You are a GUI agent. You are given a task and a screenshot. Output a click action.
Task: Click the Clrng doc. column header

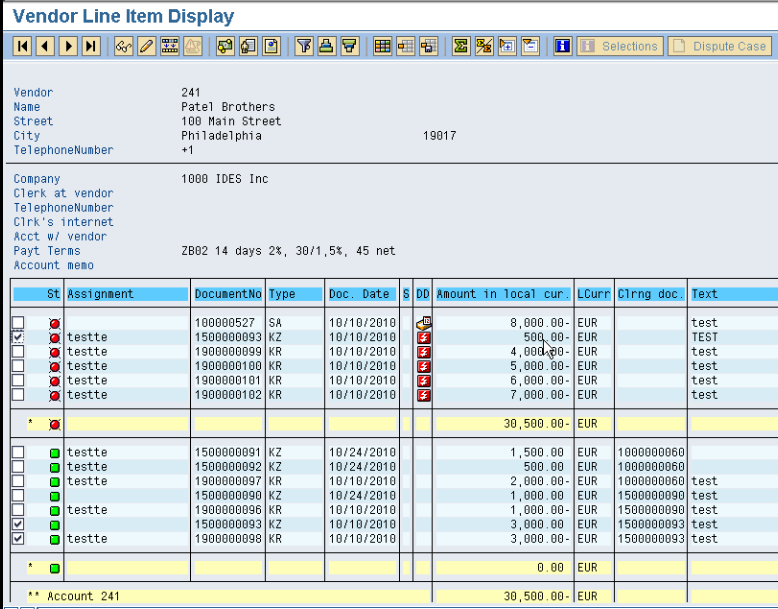pos(650,294)
